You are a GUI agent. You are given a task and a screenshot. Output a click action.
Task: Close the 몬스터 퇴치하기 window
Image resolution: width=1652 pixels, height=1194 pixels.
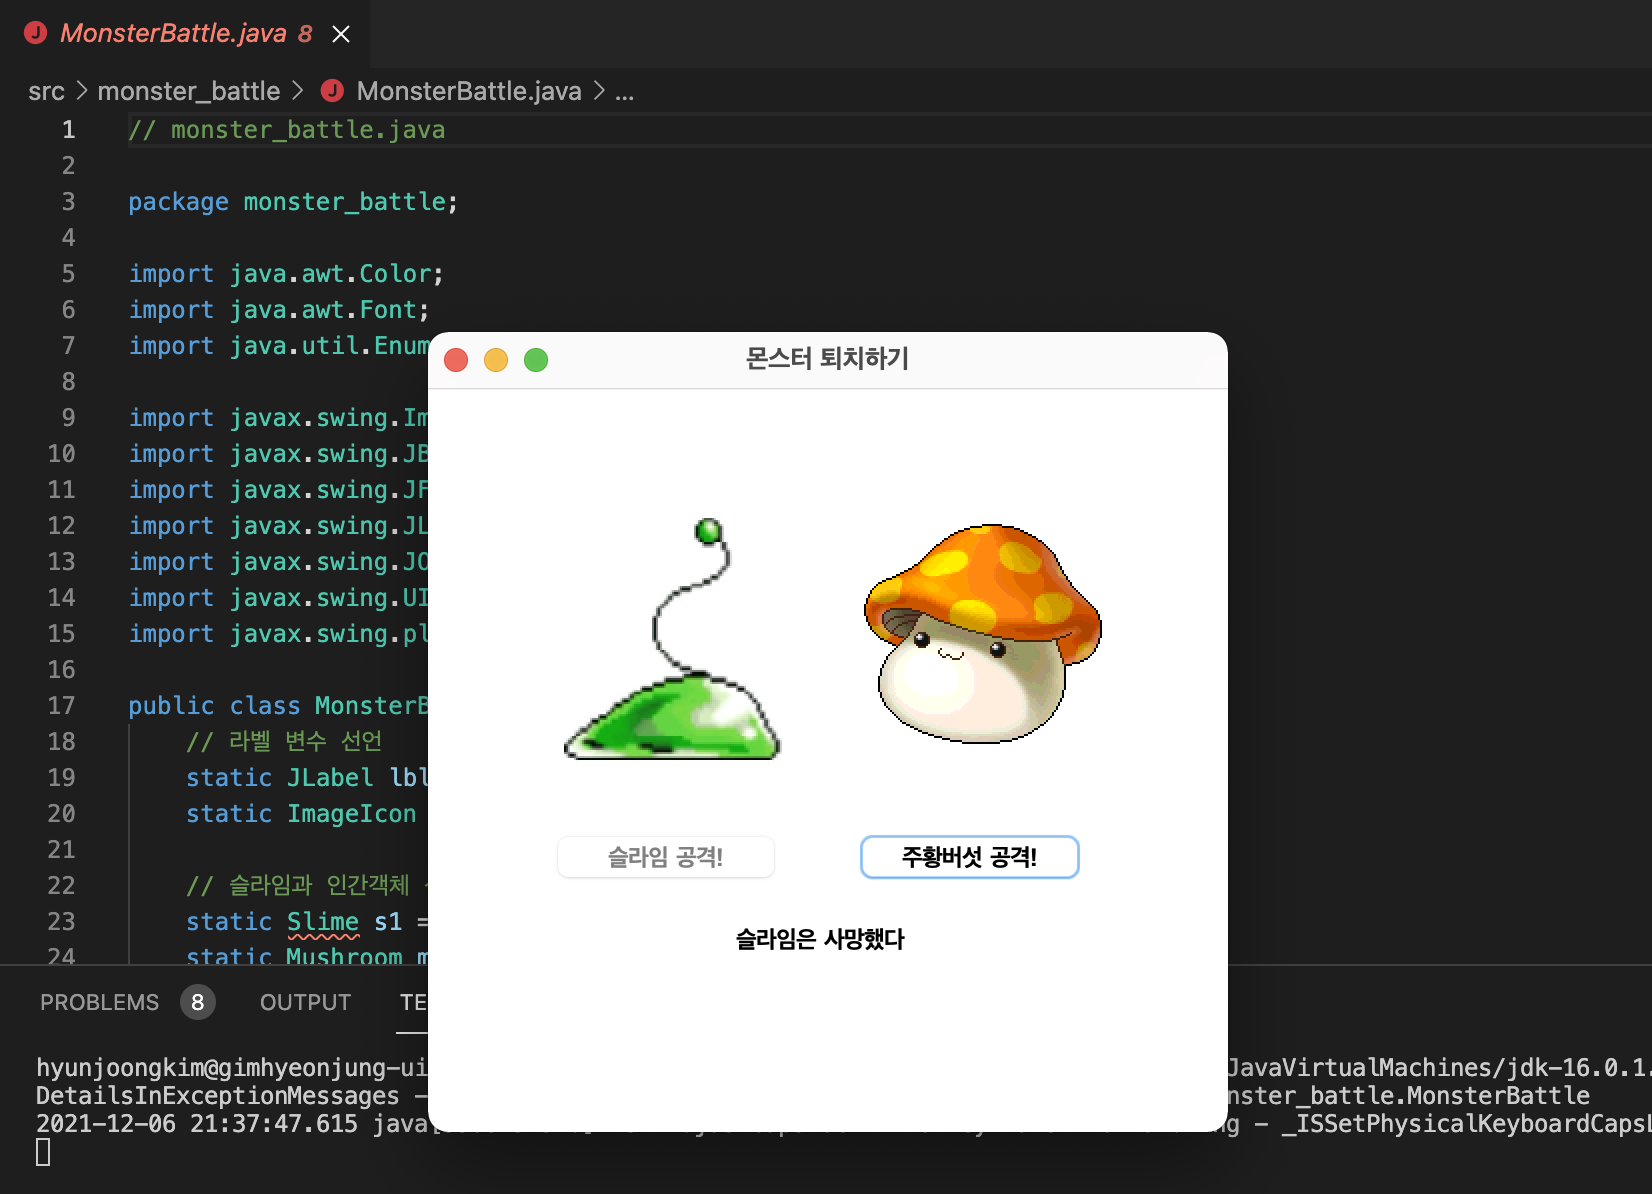click(x=456, y=360)
